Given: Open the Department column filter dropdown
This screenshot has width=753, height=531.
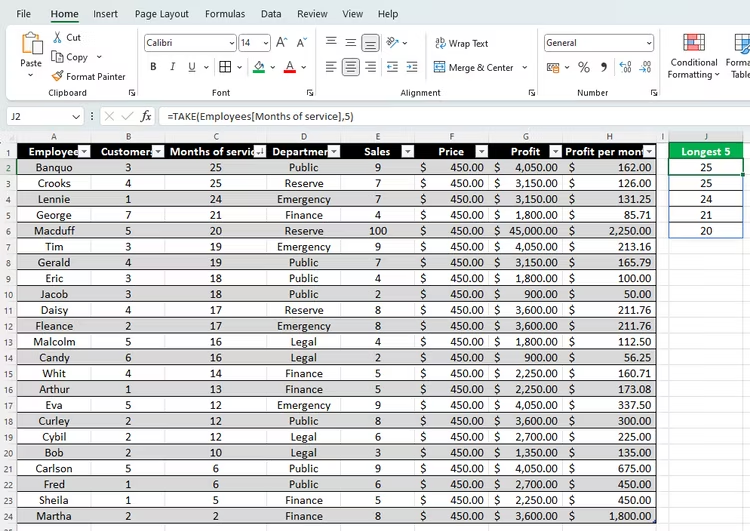Looking at the screenshot, I should (x=334, y=152).
